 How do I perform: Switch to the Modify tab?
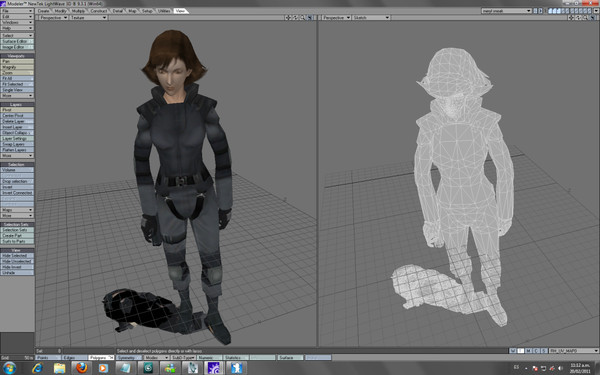click(x=60, y=11)
